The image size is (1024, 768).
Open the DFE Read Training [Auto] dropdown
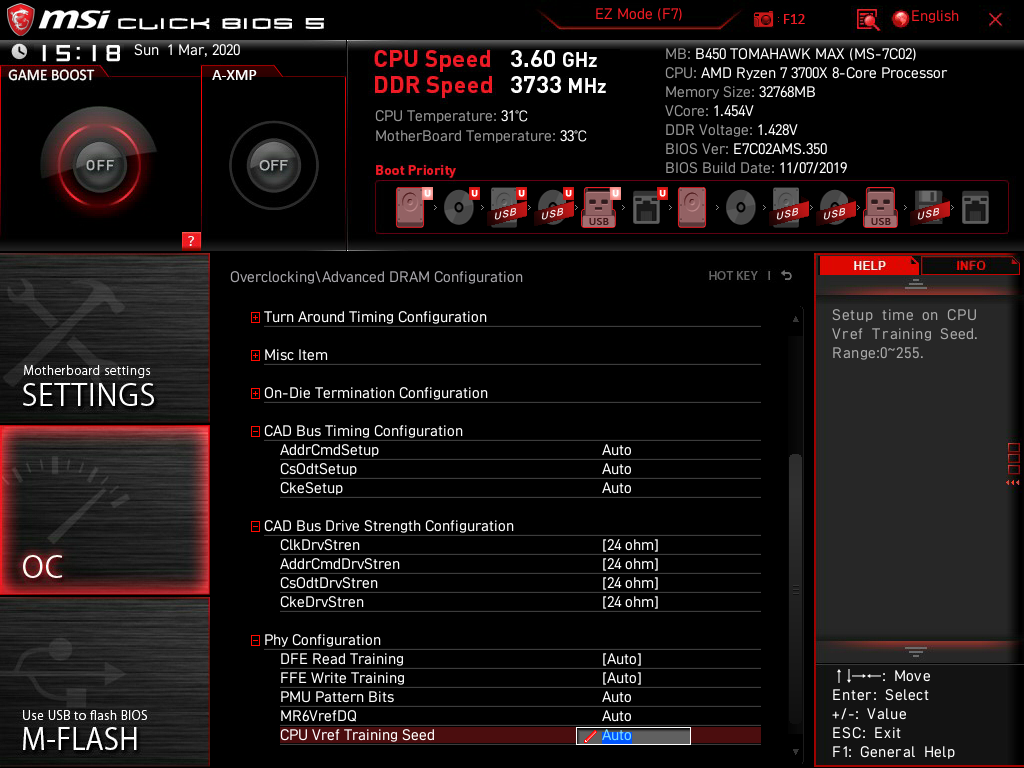click(622, 659)
